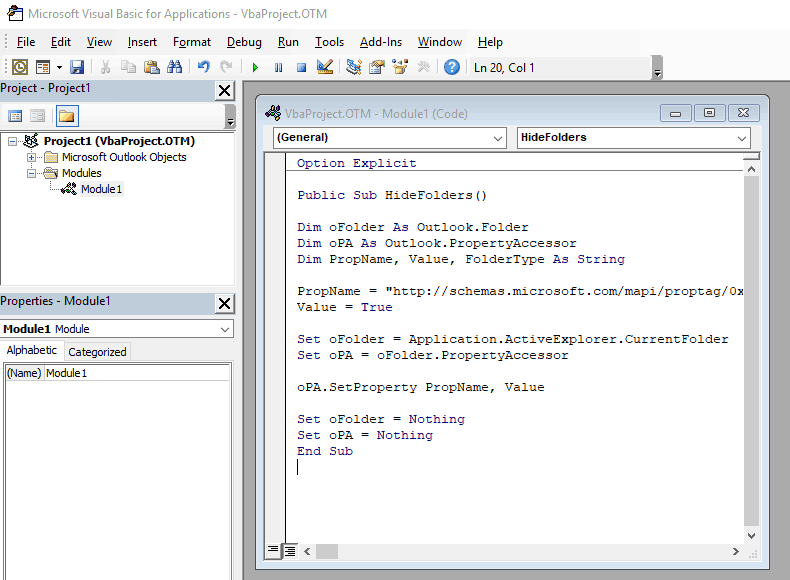The width and height of the screenshot is (790, 580).
Task: Open Project Explorer toolbar icon
Action: 354,67
